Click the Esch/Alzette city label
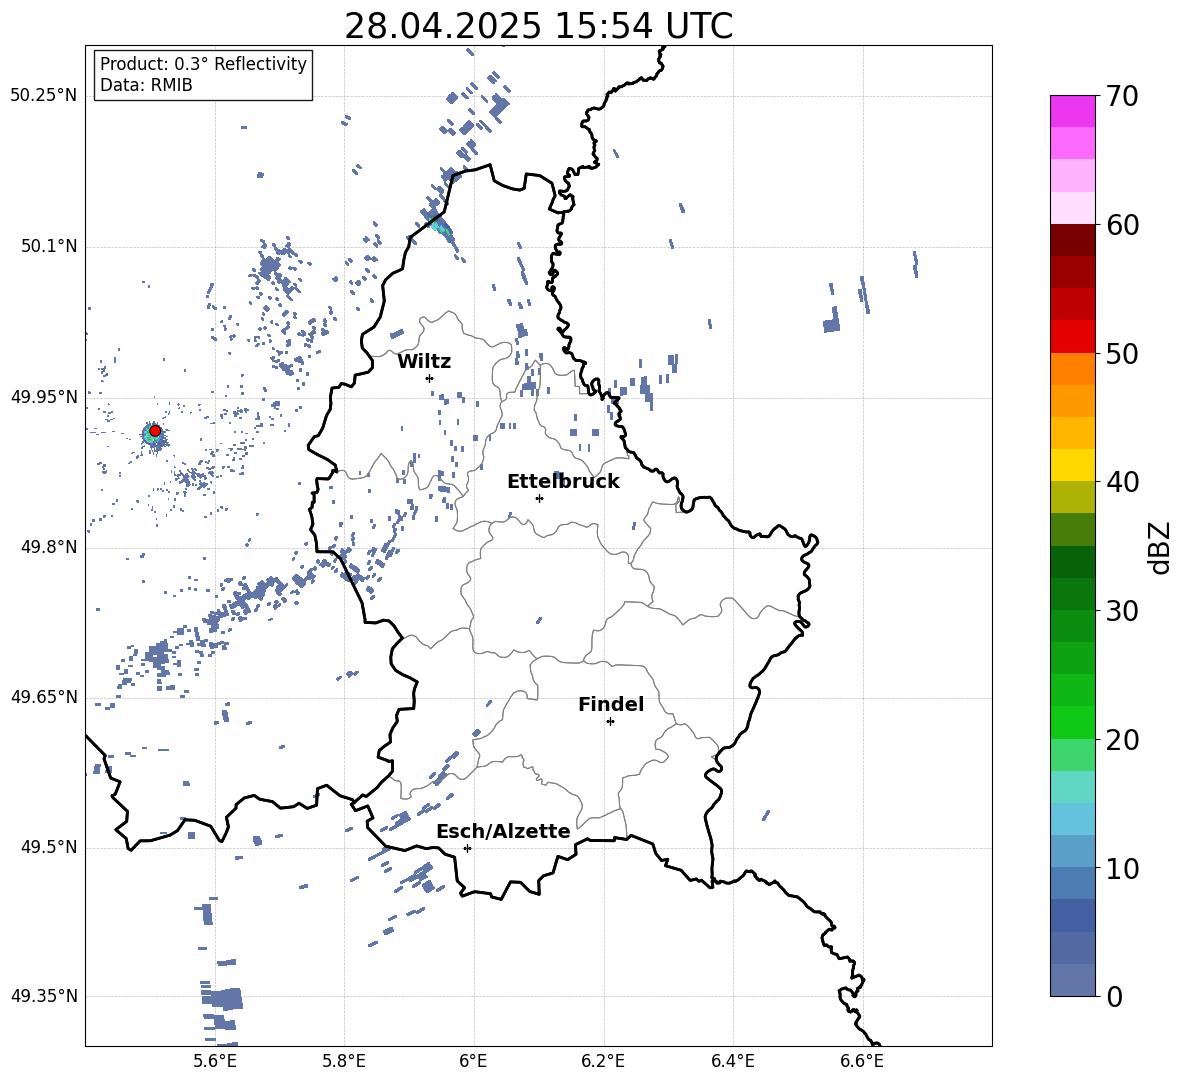This screenshot has width=1184, height=1081. point(503,831)
